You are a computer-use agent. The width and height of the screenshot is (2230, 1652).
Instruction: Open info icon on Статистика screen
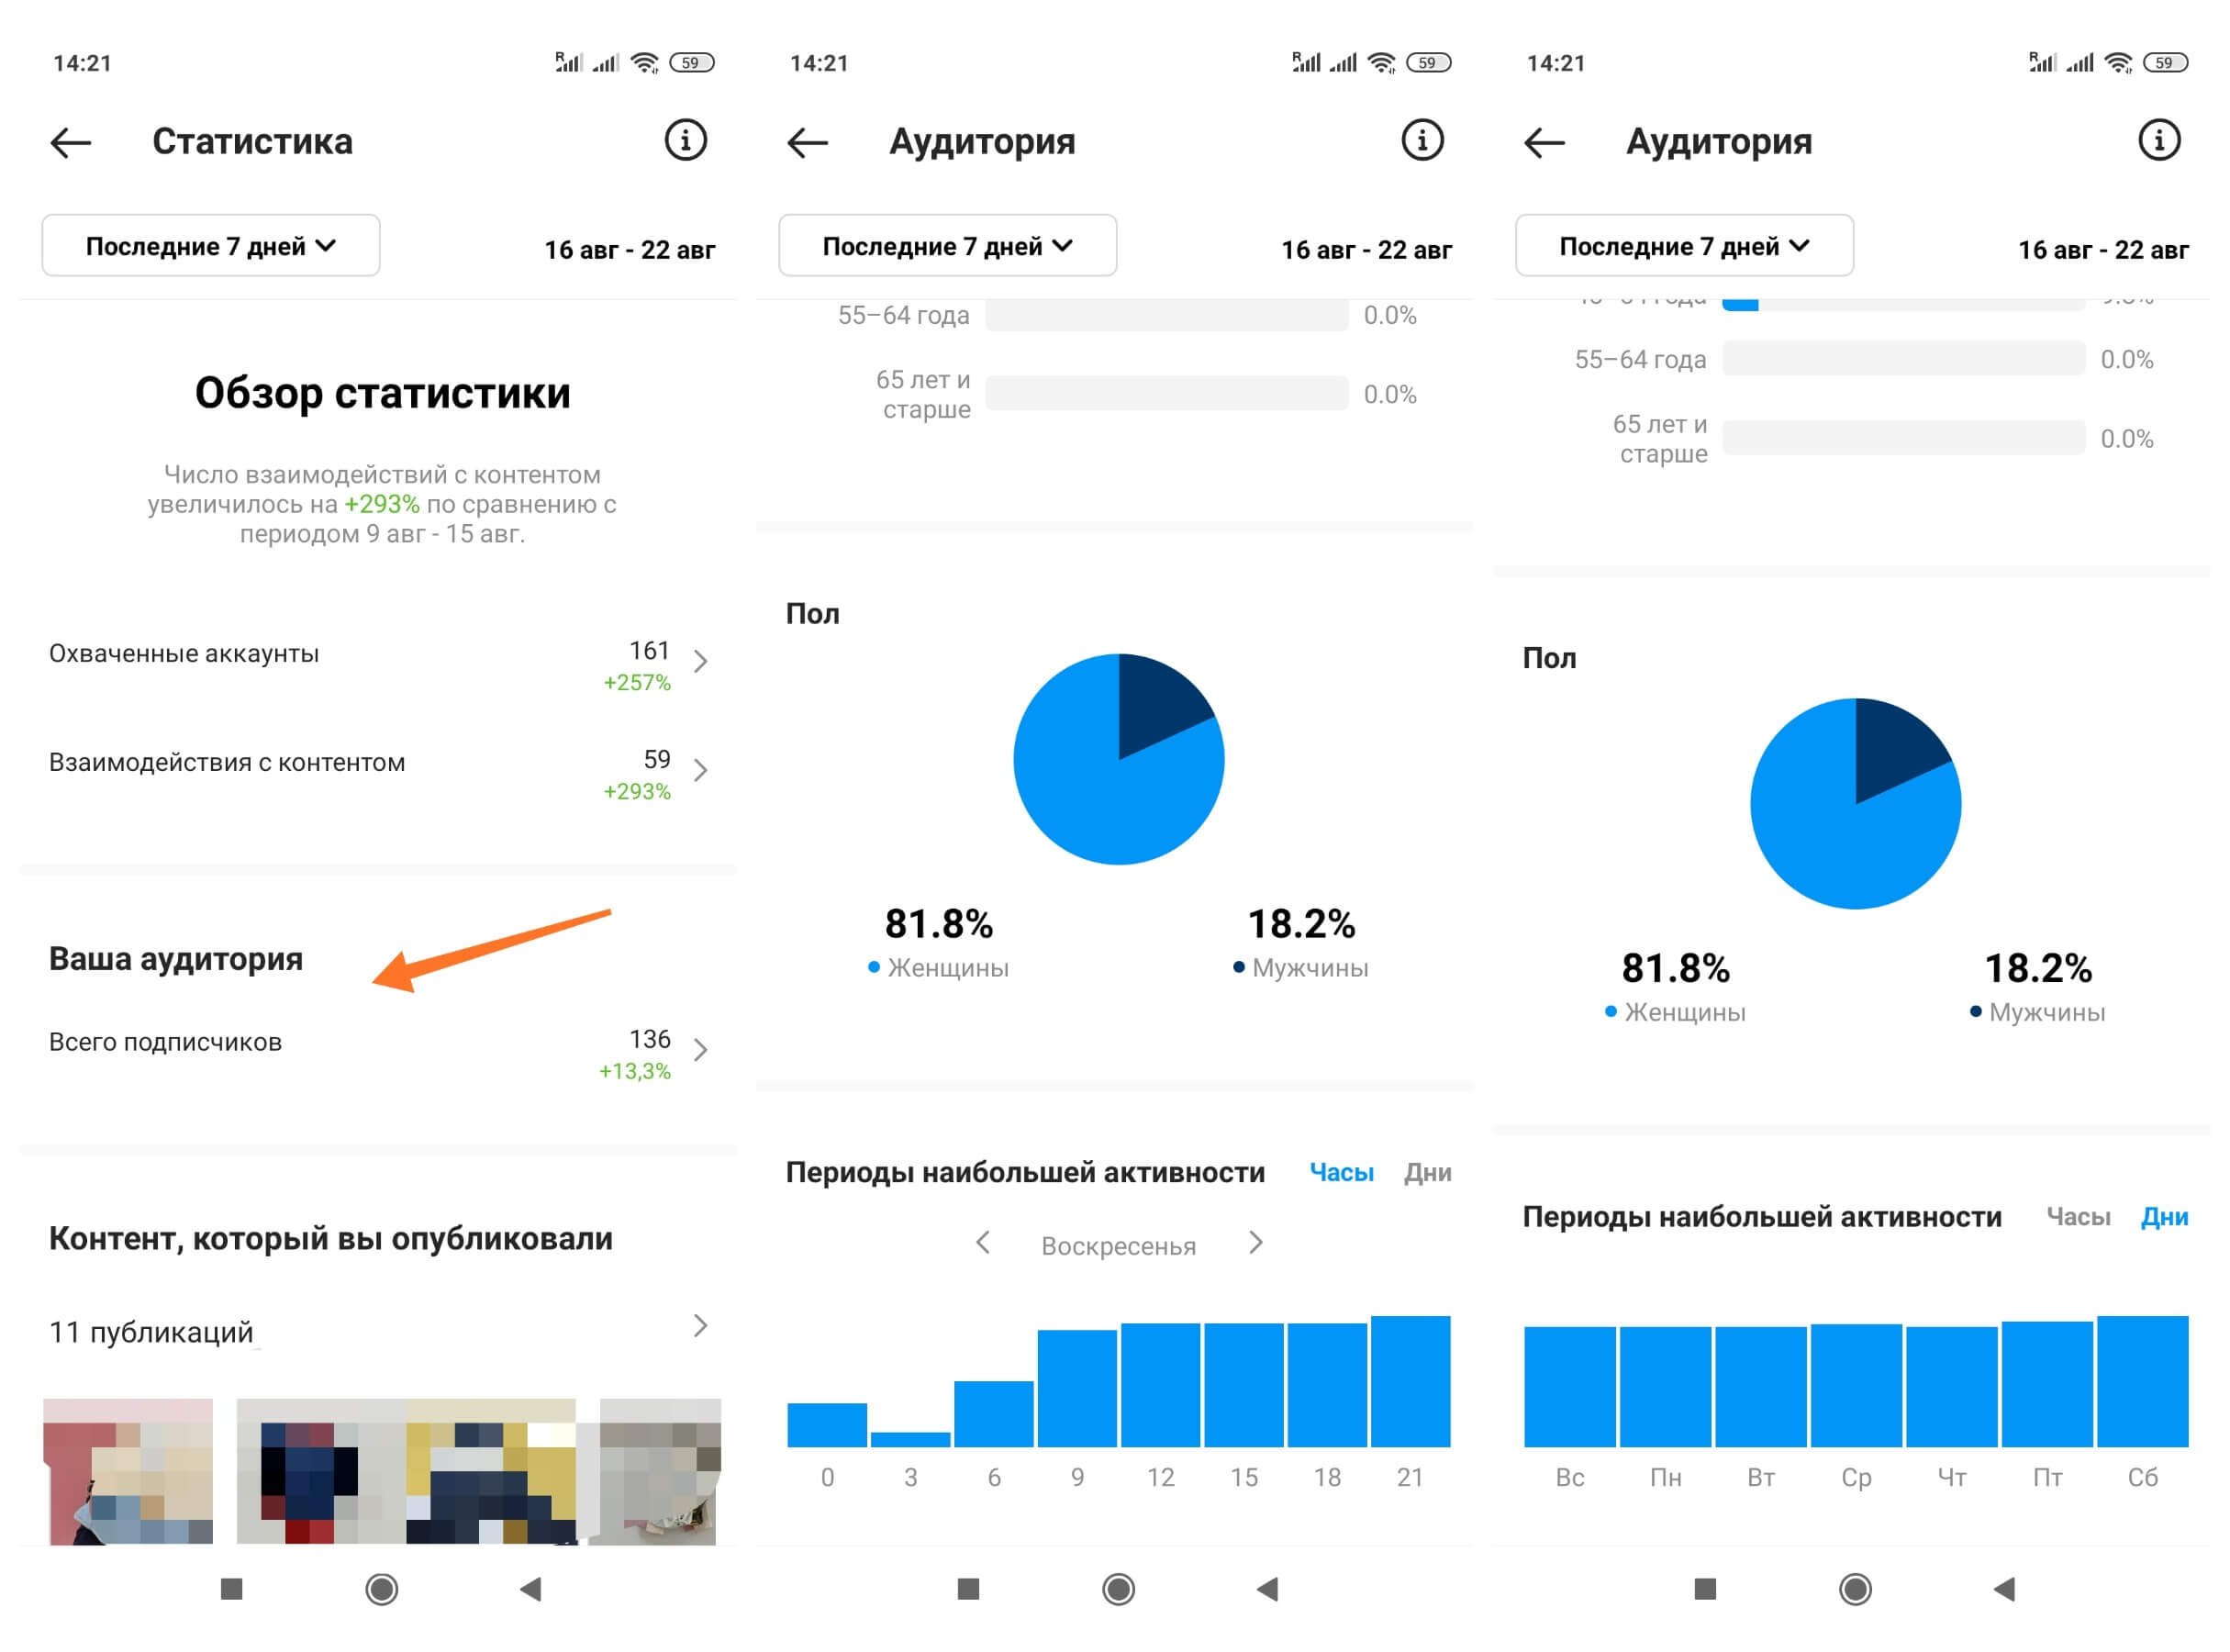686,140
